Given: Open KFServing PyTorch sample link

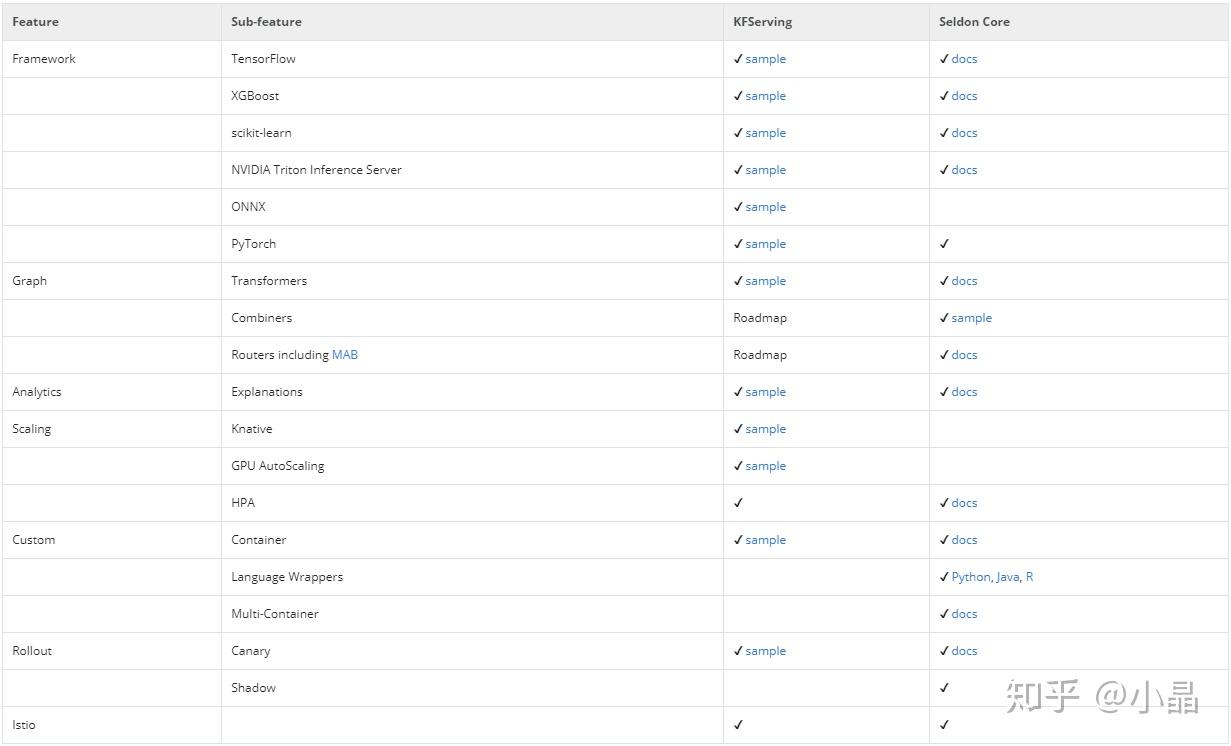Looking at the screenshot, I should coord(765,244).
